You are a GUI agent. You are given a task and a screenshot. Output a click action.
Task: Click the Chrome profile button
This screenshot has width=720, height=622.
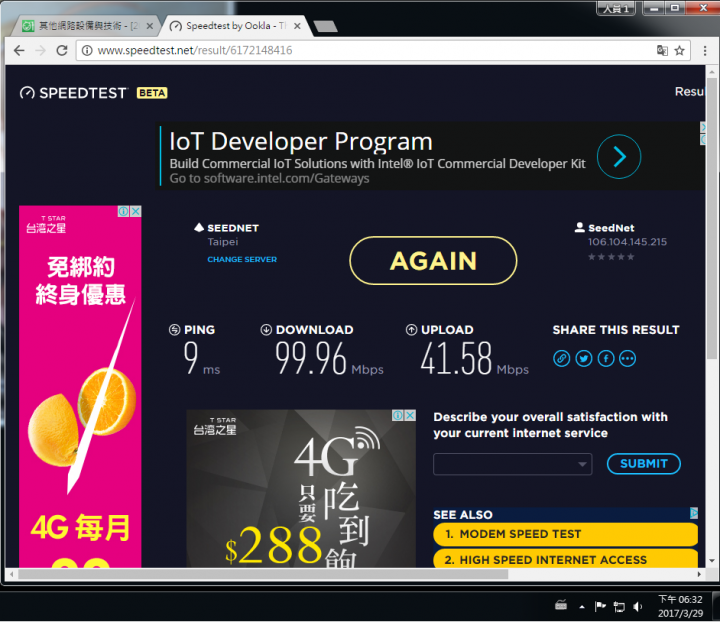(x=616, y=8)
